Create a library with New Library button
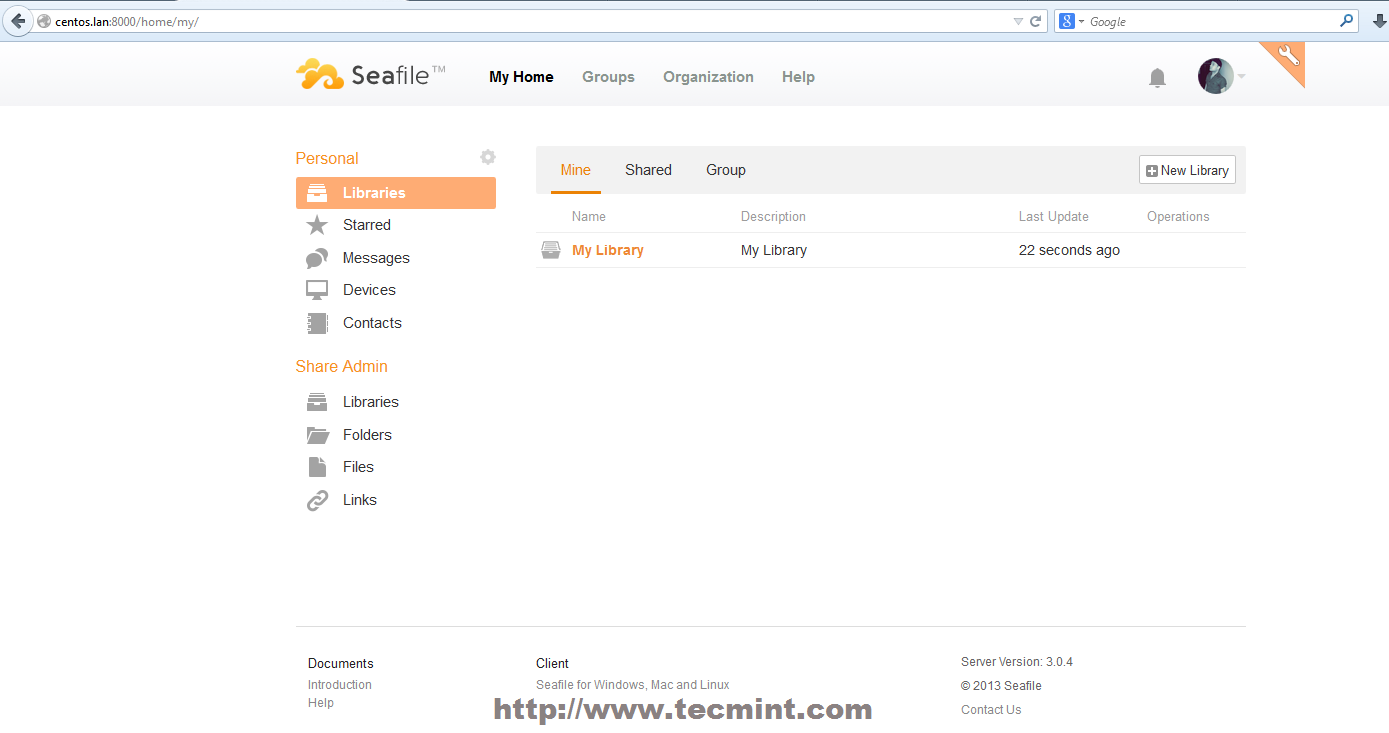The height and width of the screenshot is (733, 1389). click(1187, 170)
